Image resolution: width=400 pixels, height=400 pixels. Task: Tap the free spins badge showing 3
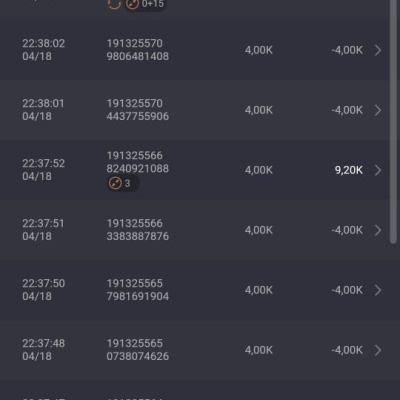[x=123, y=183]
